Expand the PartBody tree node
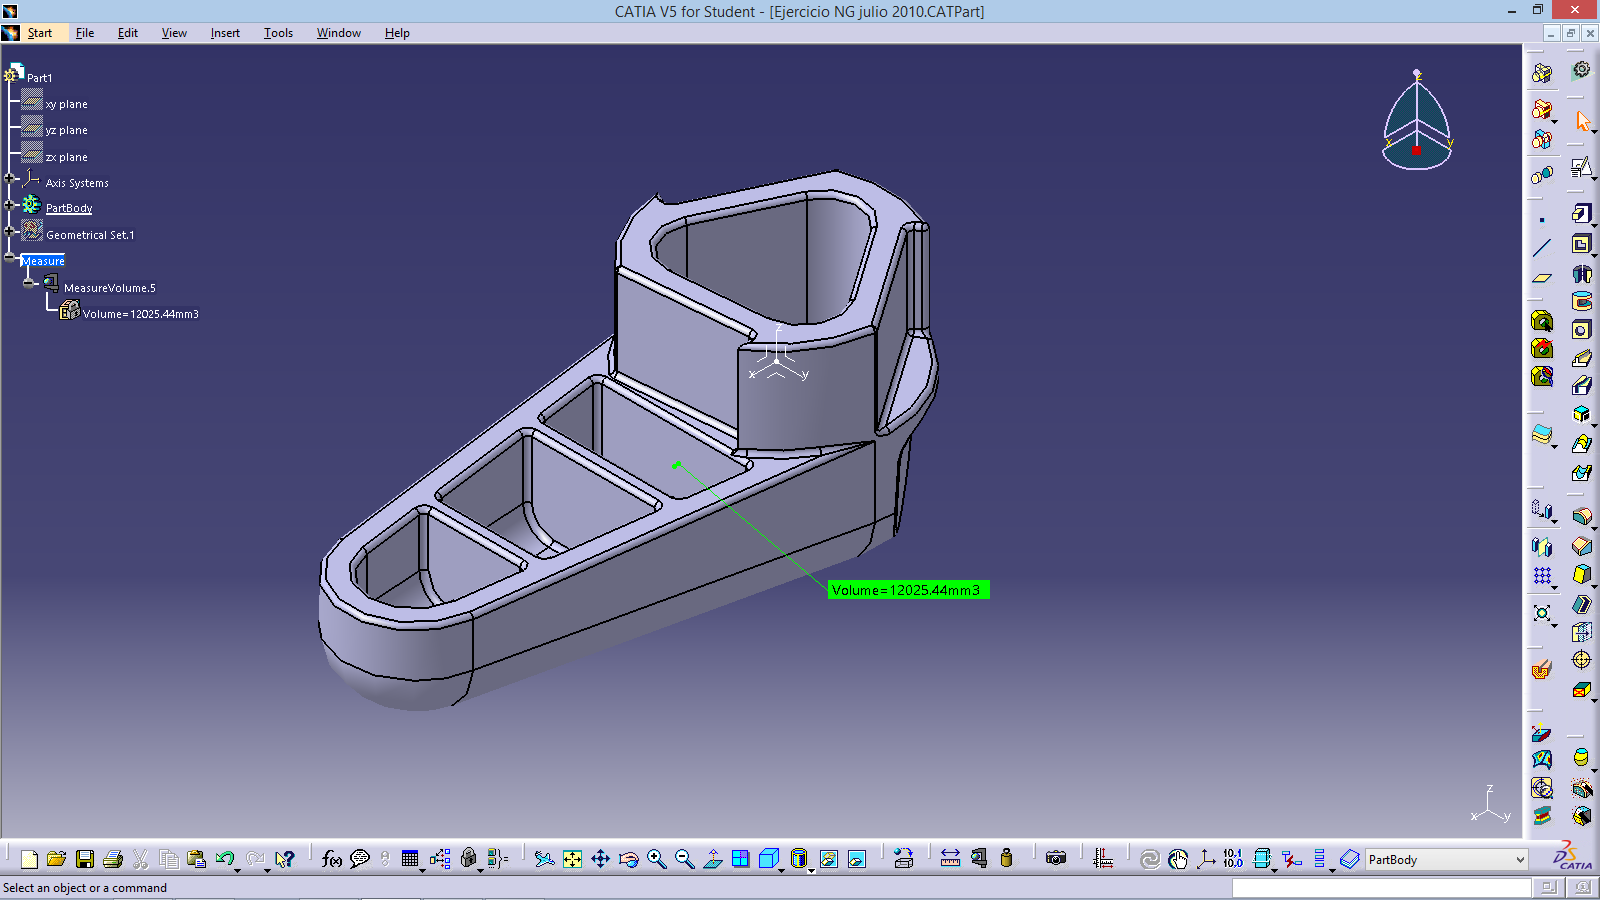The height and width of the screenshot is (900, 1600). (10, 205)
